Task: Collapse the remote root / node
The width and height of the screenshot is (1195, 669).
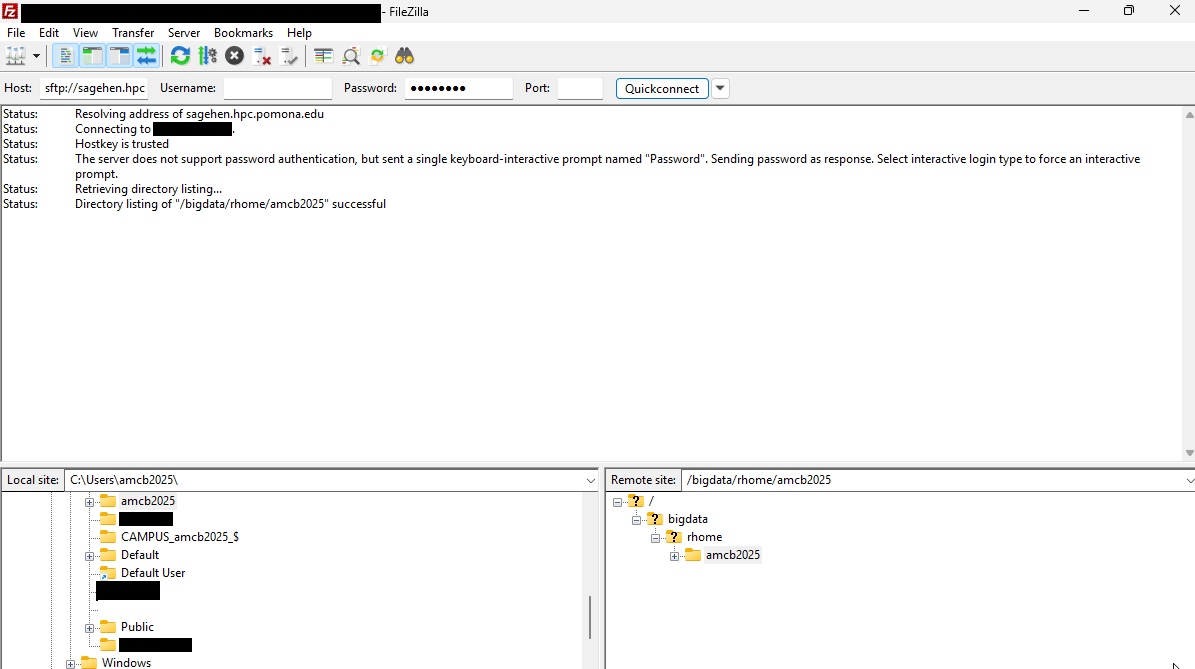Action: click(617, 502)
